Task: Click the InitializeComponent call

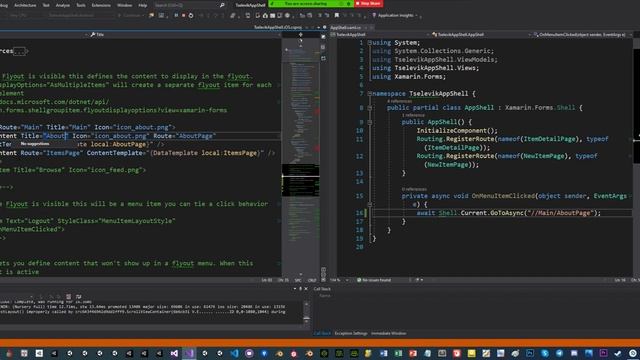Action: [x=457, y=131]
